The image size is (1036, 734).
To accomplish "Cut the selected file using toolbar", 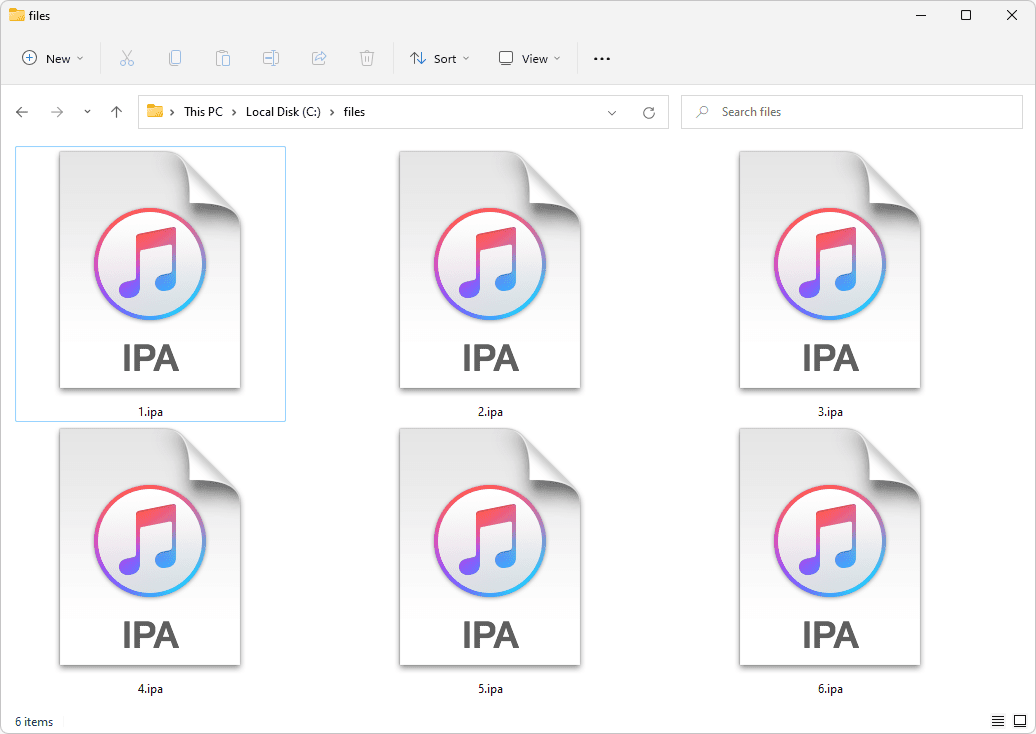I will pyautogui.click(x=127, y=58).
